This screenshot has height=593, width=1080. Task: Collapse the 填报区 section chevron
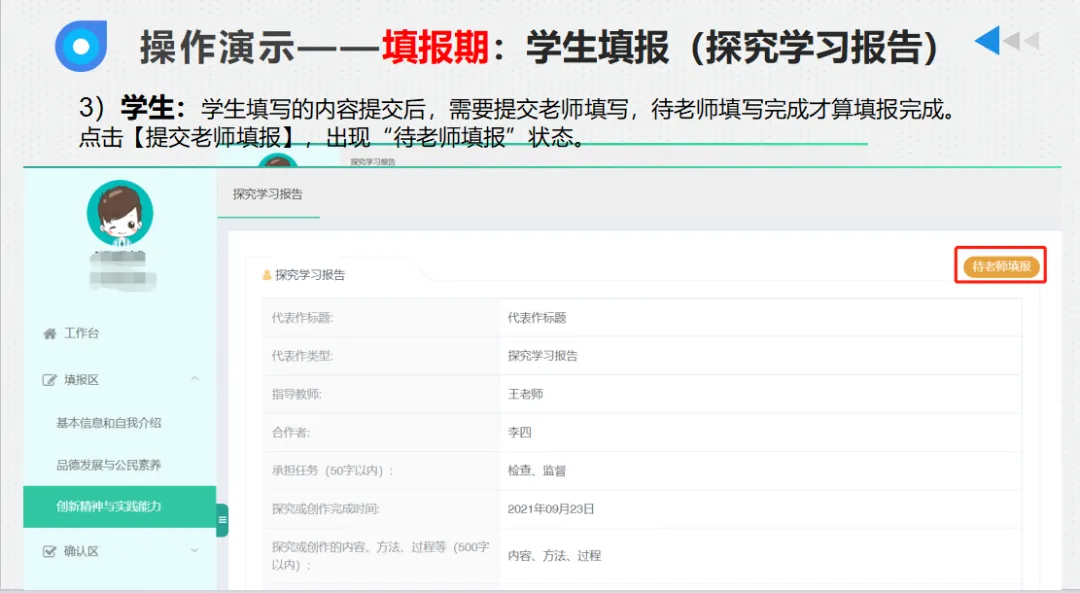point(193,378)
